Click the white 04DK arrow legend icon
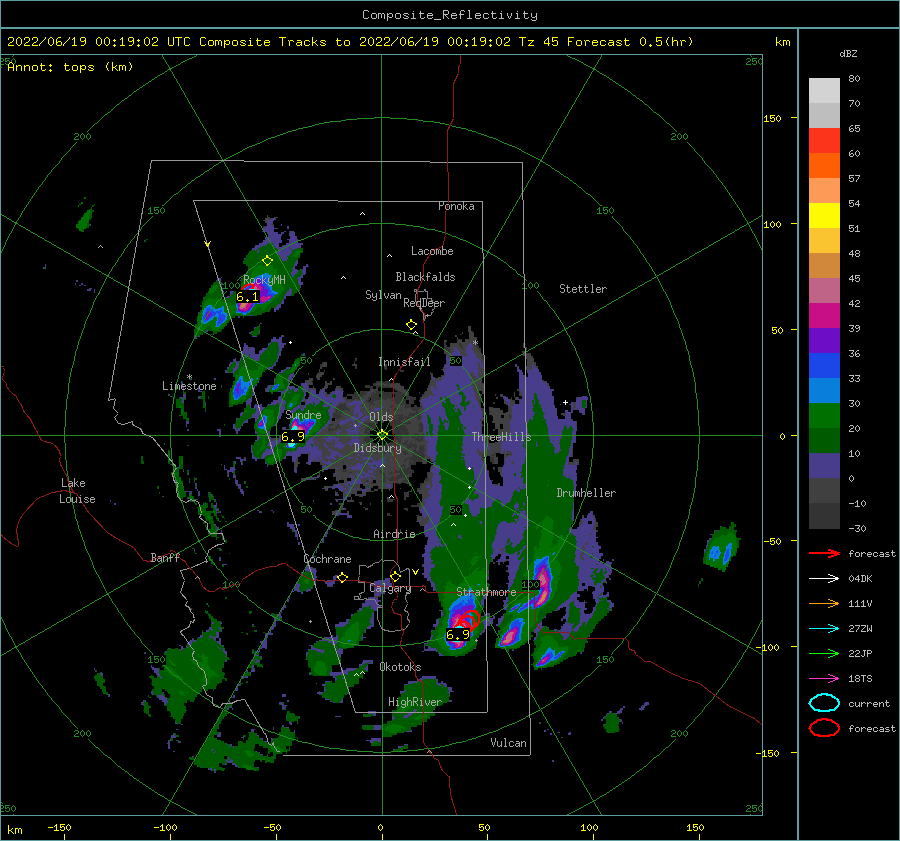Screen dimensions: 900x841 click(x=824, y=578)
